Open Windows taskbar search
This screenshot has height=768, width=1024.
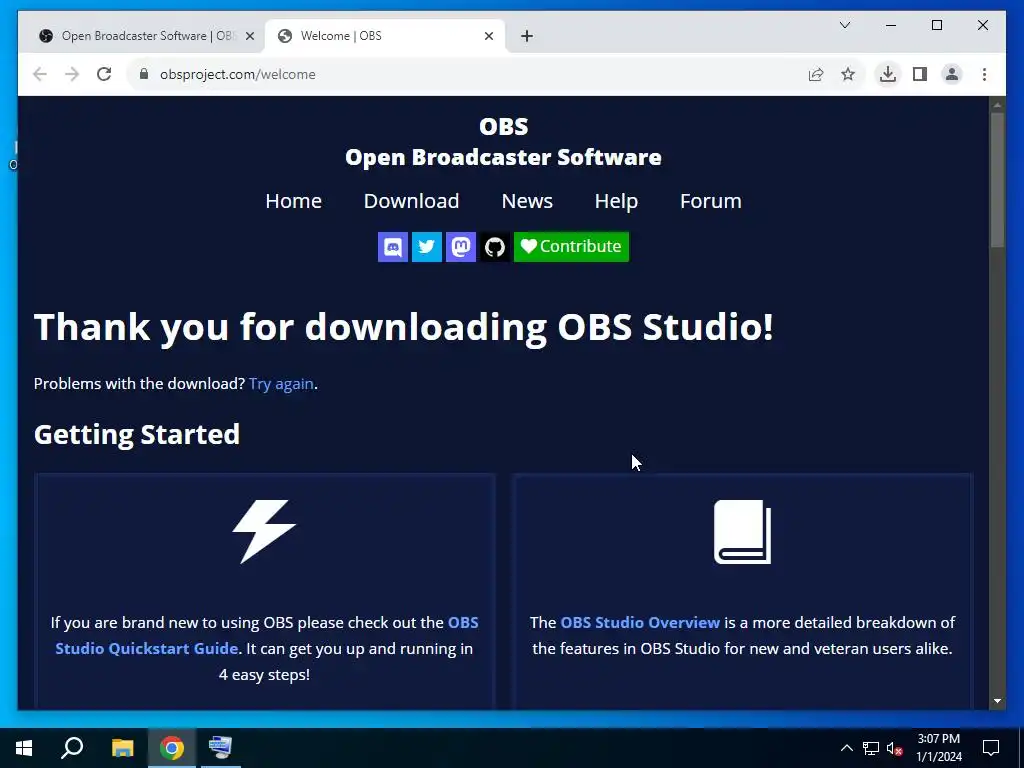[x=72, y=748]
